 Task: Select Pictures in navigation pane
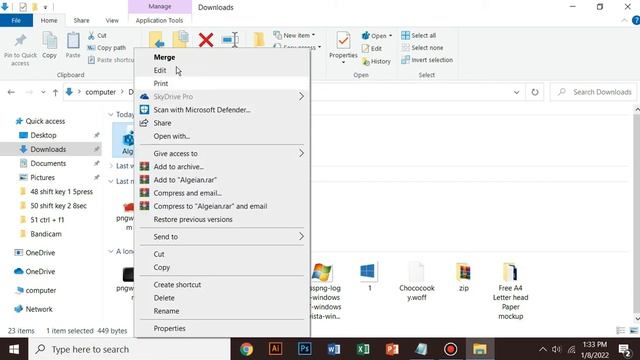coord(42,178)
